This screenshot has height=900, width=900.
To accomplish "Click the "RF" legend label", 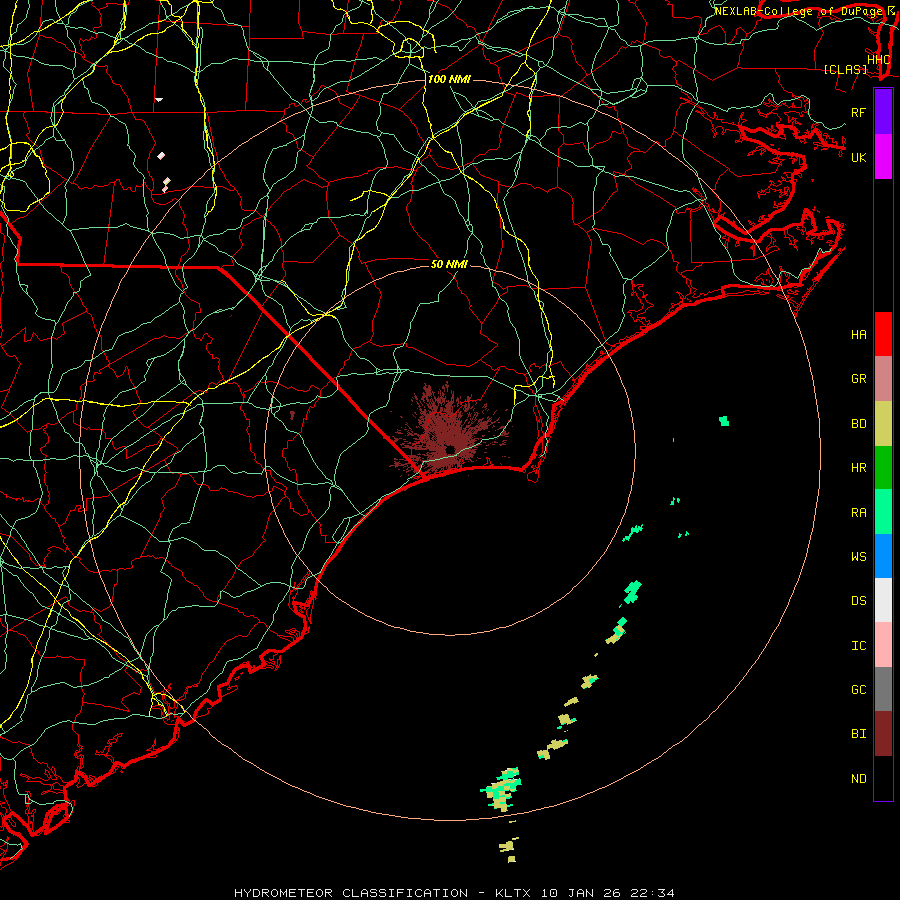I will (858, 112).
